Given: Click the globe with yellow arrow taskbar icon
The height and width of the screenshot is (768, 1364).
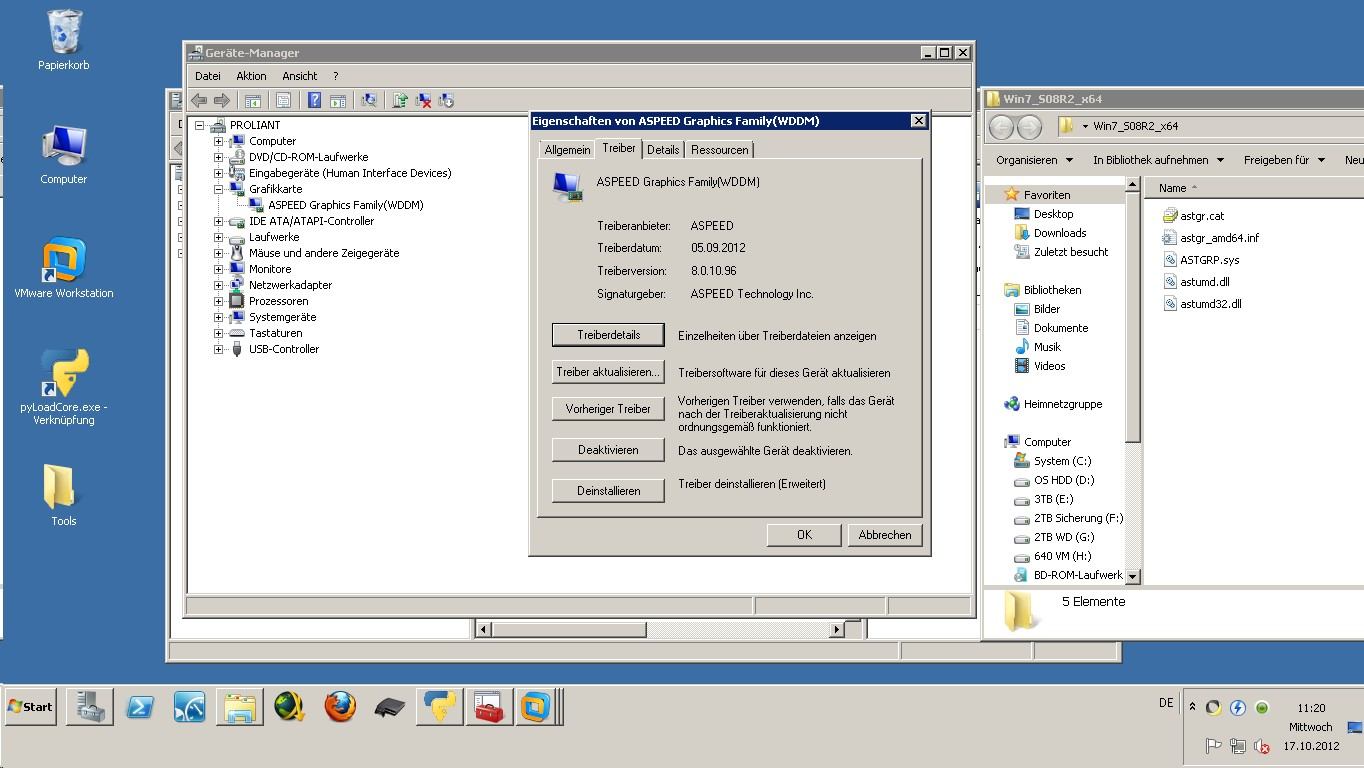Looking at the screenshot, I should click(x=289, y=707).
